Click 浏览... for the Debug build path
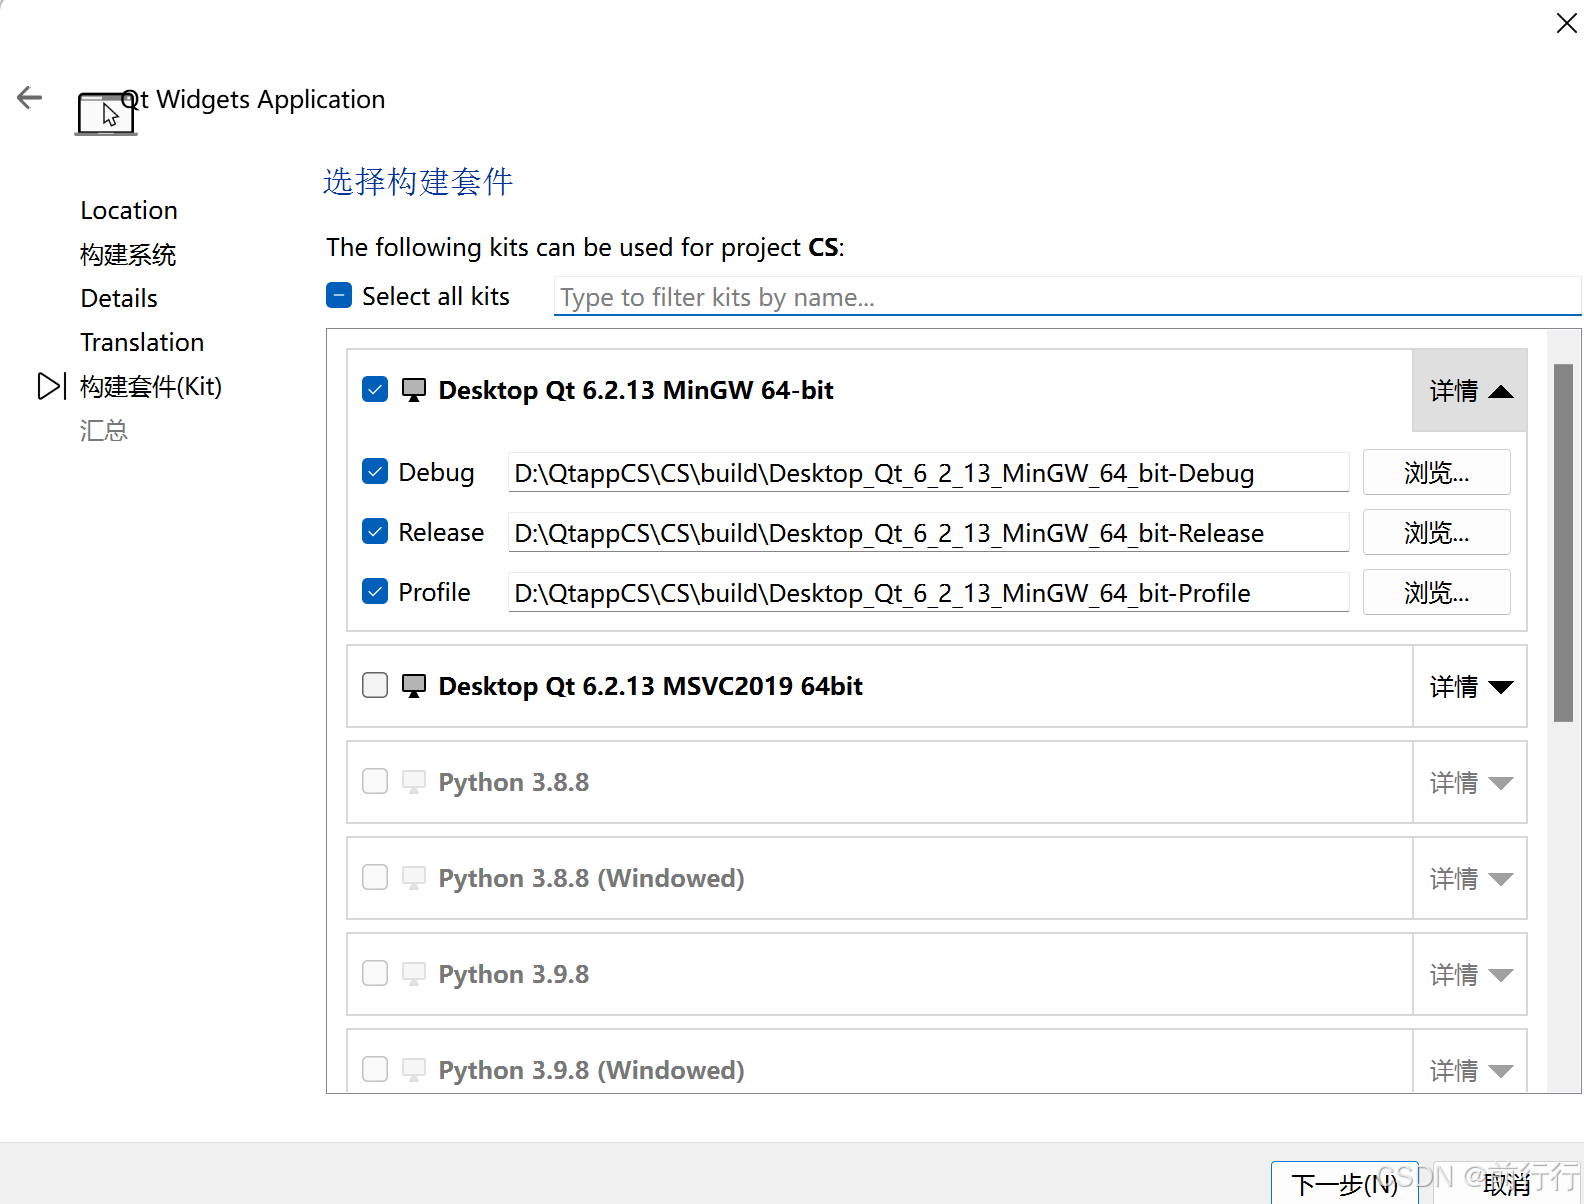This screenshot has height=1204, width=1584. 1437,472
